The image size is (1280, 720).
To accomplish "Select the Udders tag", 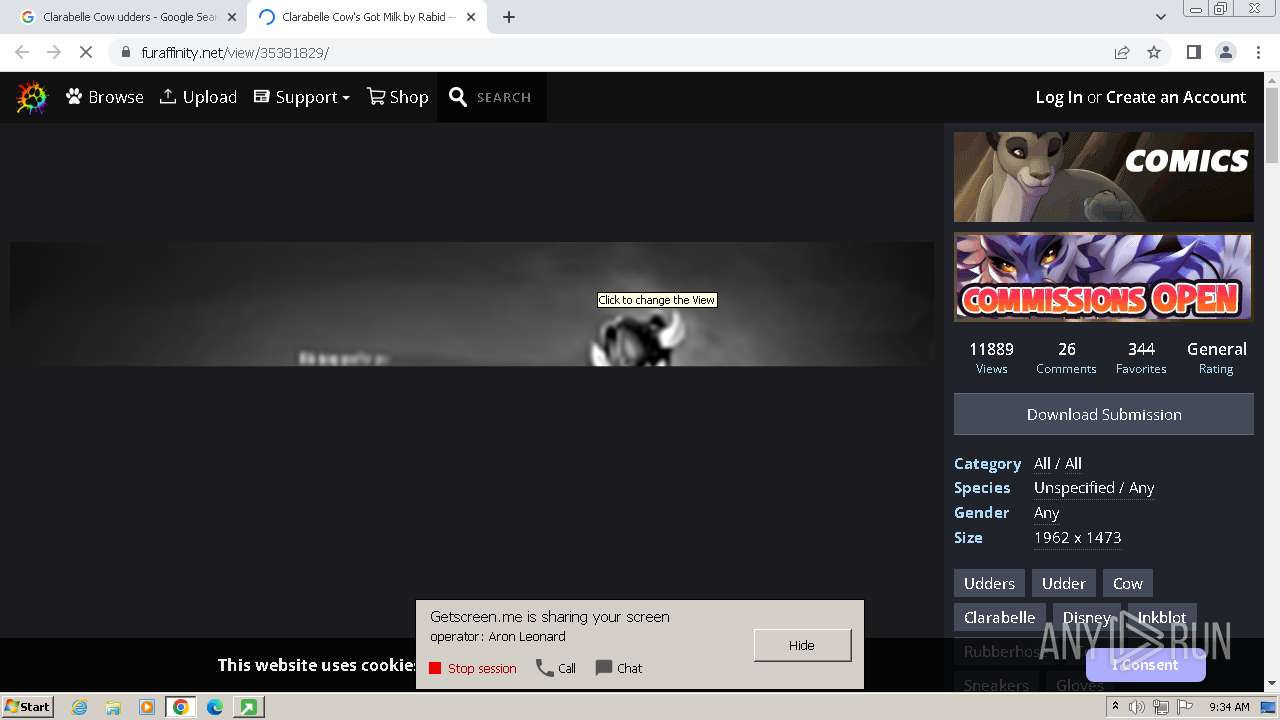I will (989, 583).
